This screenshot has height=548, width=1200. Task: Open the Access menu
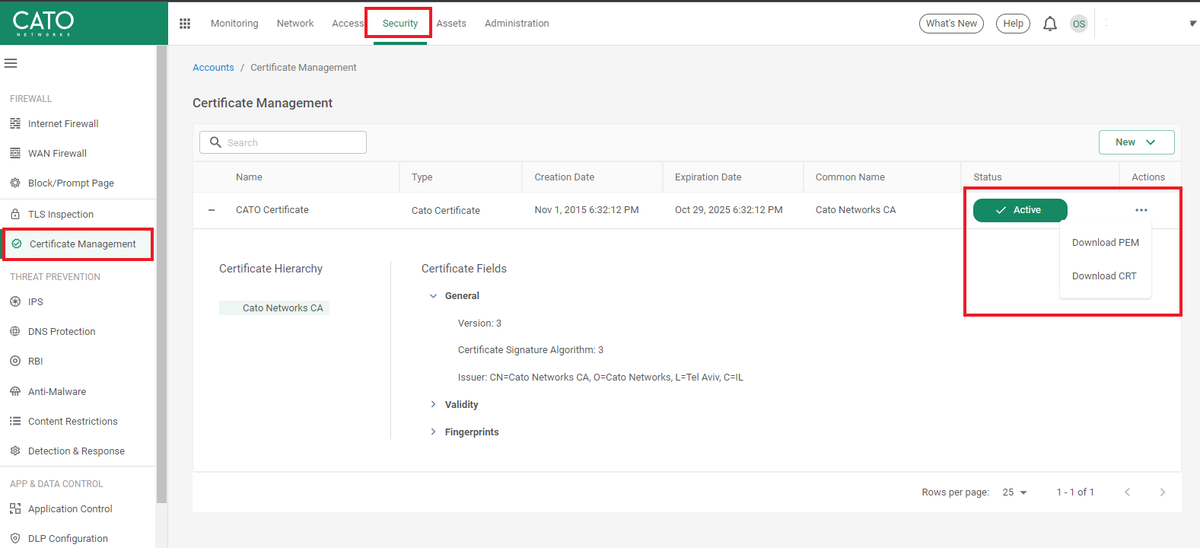coord(347,23)
